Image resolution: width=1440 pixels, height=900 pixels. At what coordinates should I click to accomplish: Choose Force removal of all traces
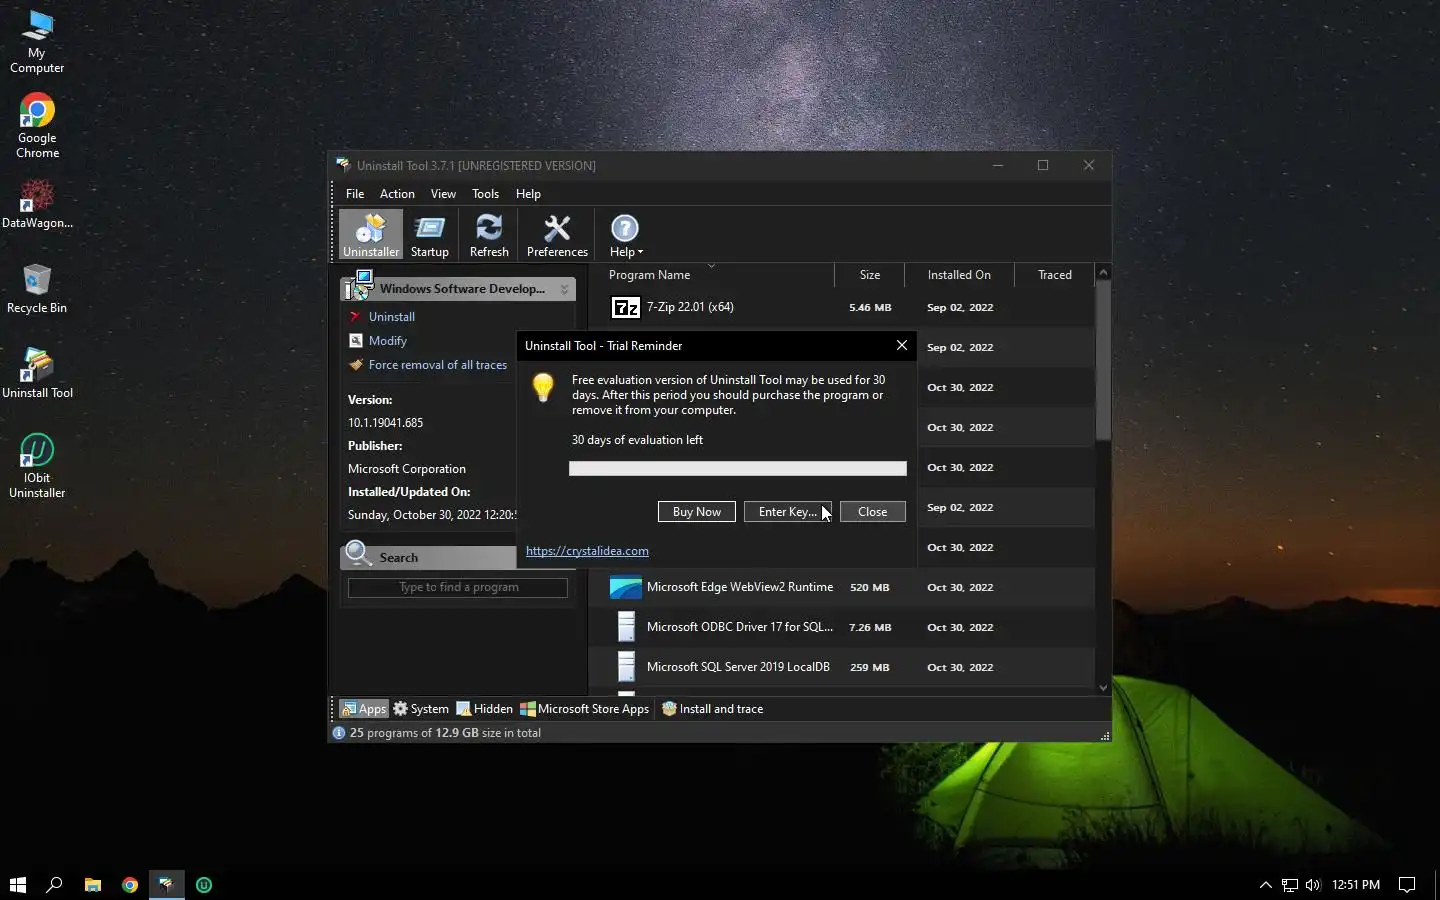click(438, 365)
